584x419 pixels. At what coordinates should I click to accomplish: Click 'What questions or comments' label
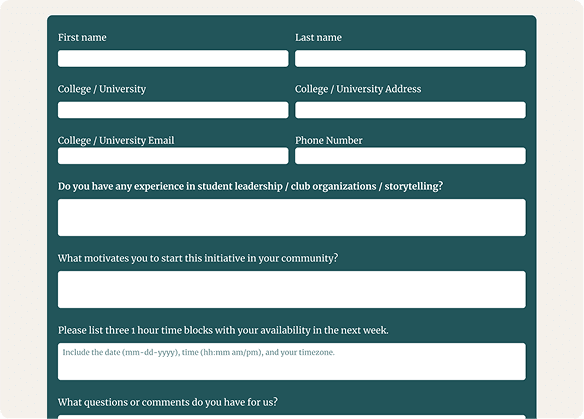tap(168, 402)
